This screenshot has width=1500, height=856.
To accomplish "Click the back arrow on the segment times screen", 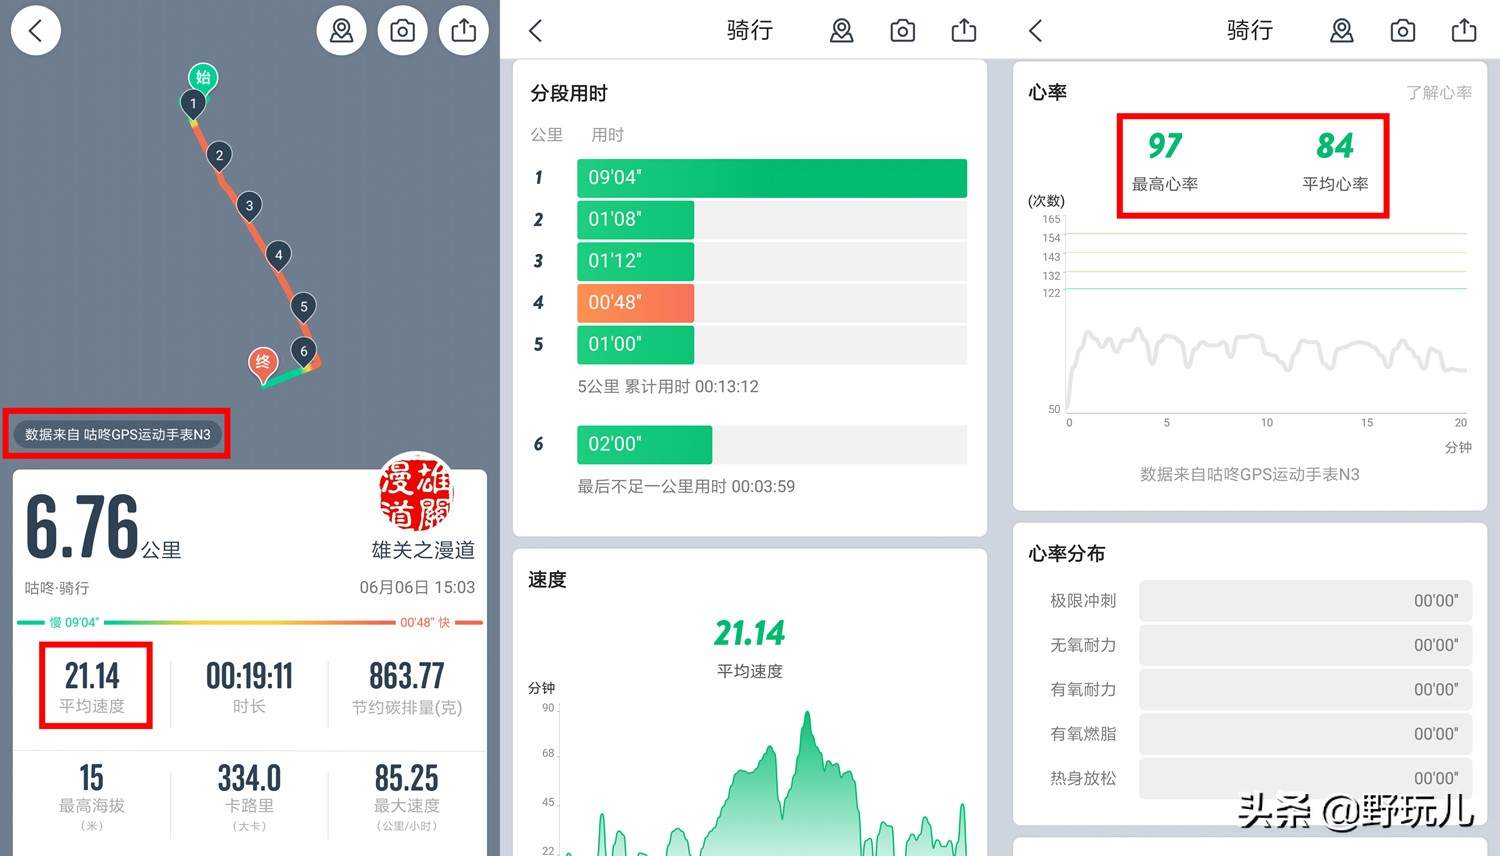I will (536, 30).
